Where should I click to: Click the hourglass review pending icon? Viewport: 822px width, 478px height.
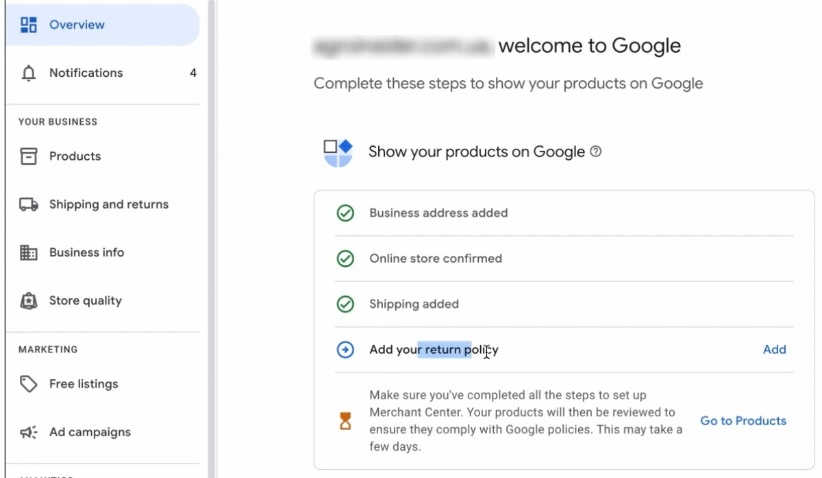pos(345,421)
